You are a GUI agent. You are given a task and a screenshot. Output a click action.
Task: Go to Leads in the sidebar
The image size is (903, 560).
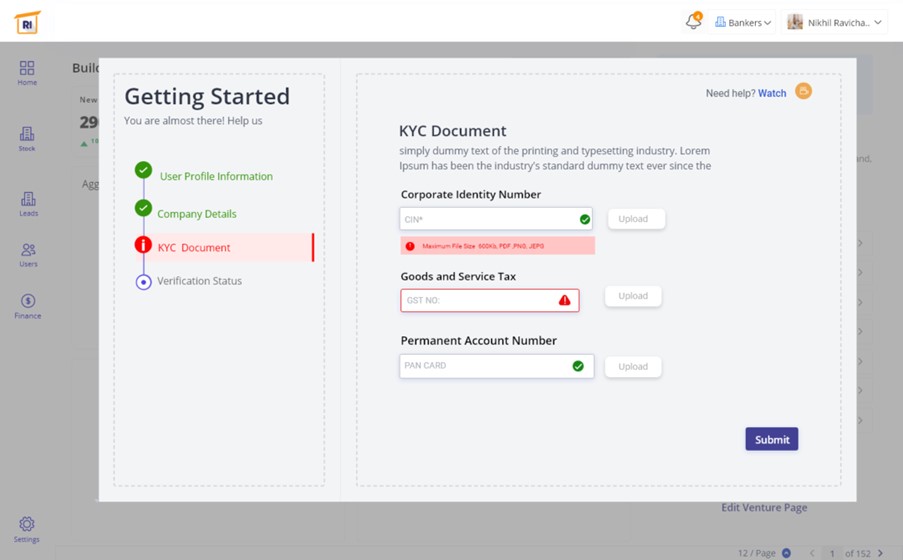coord(28,204)
